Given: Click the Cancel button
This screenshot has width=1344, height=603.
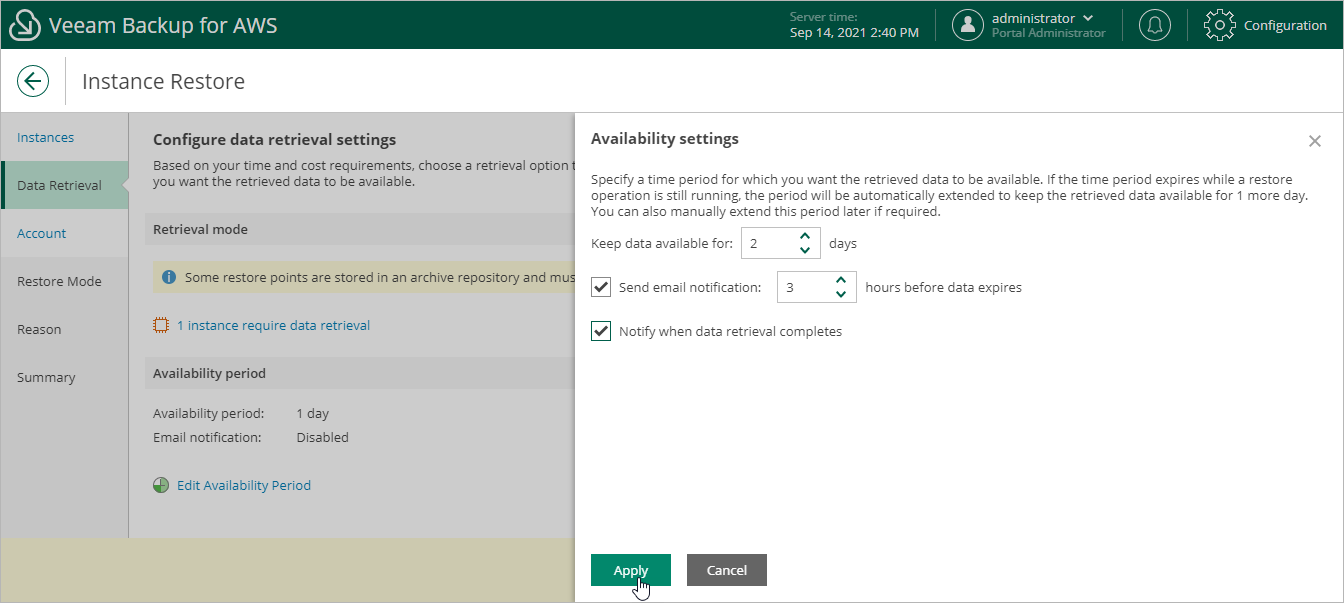Looking at the screenshot, I should pyautogui.click(x=726, y=570).
